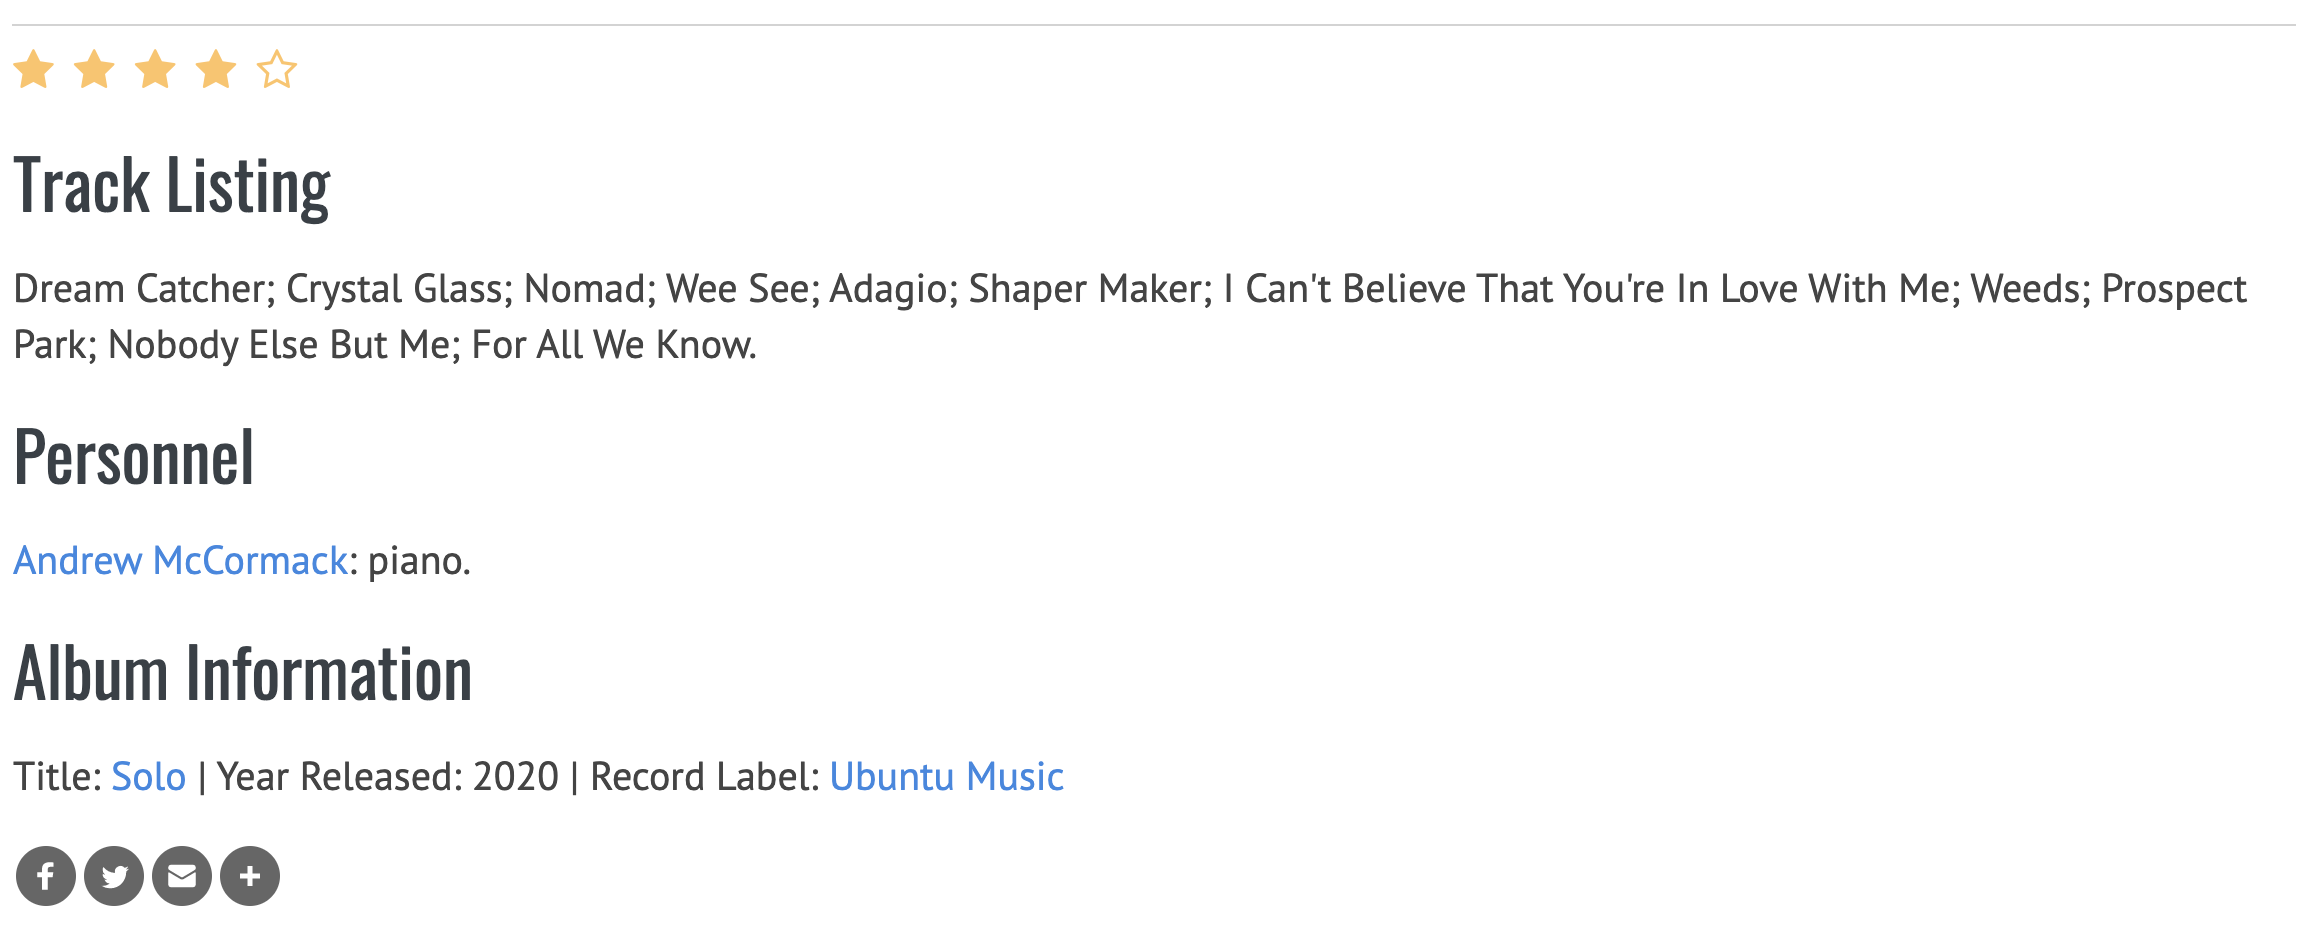Click the first rating star
The image size is (2304, 950).
(x=34, y=70)
